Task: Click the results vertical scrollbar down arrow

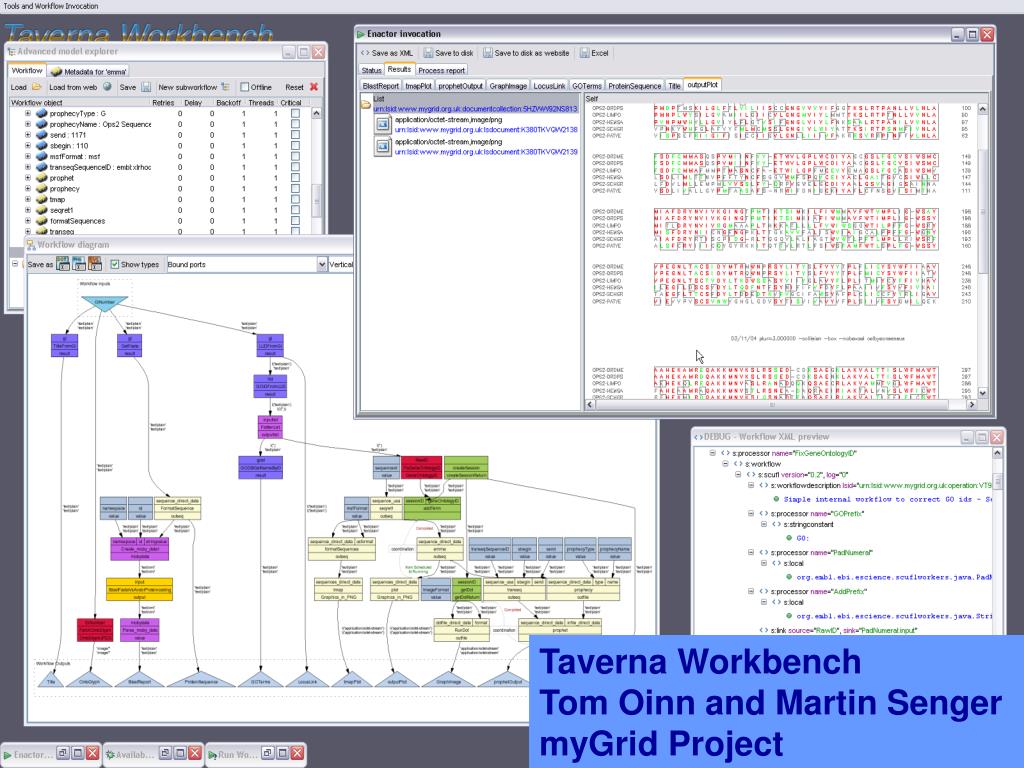Action: 982,393
